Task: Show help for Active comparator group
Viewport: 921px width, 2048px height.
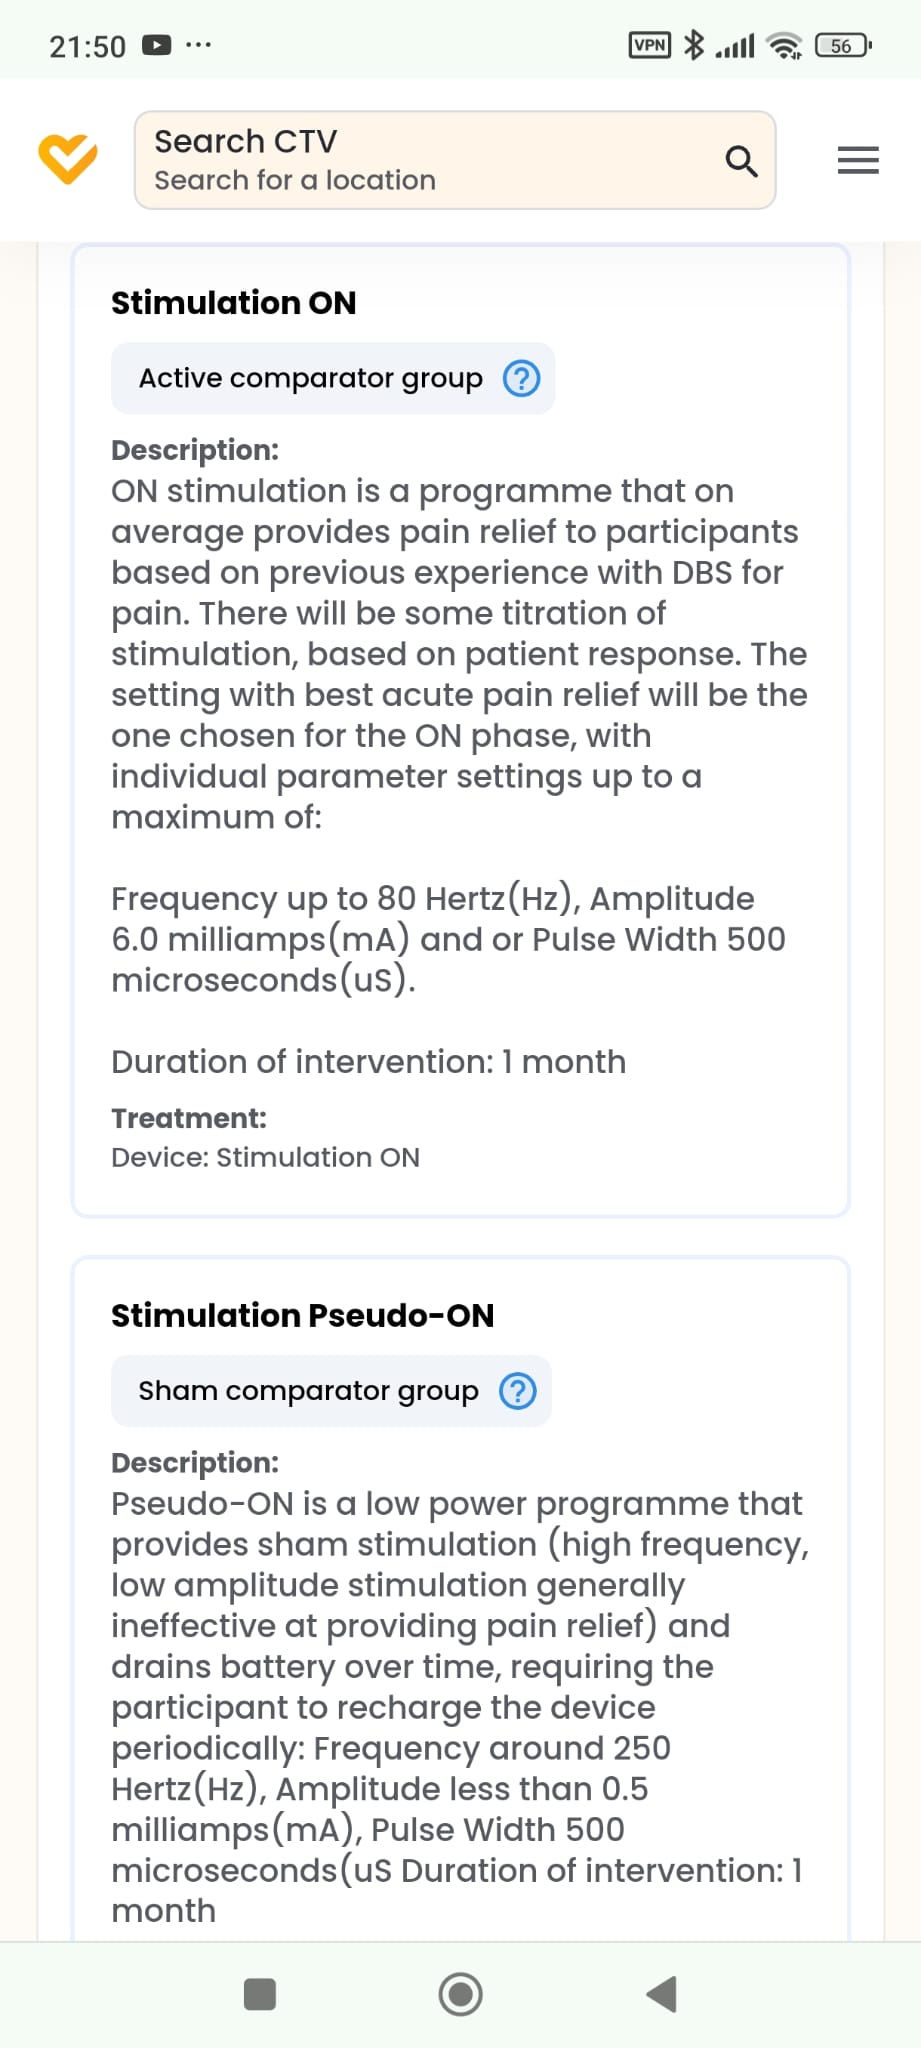Action: (521, 378)
